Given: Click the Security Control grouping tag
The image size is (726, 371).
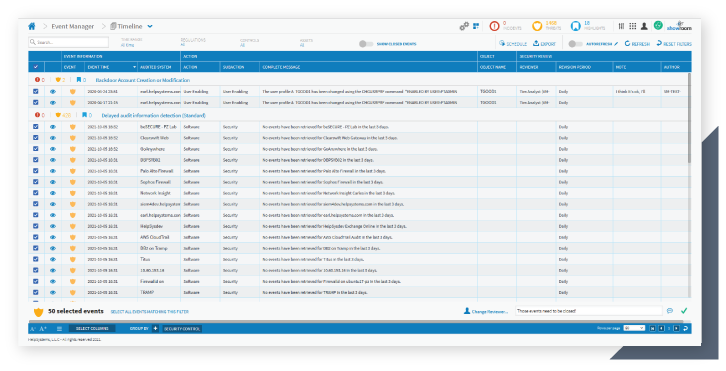Looking at the screenshot, I should tap(182, 329).
